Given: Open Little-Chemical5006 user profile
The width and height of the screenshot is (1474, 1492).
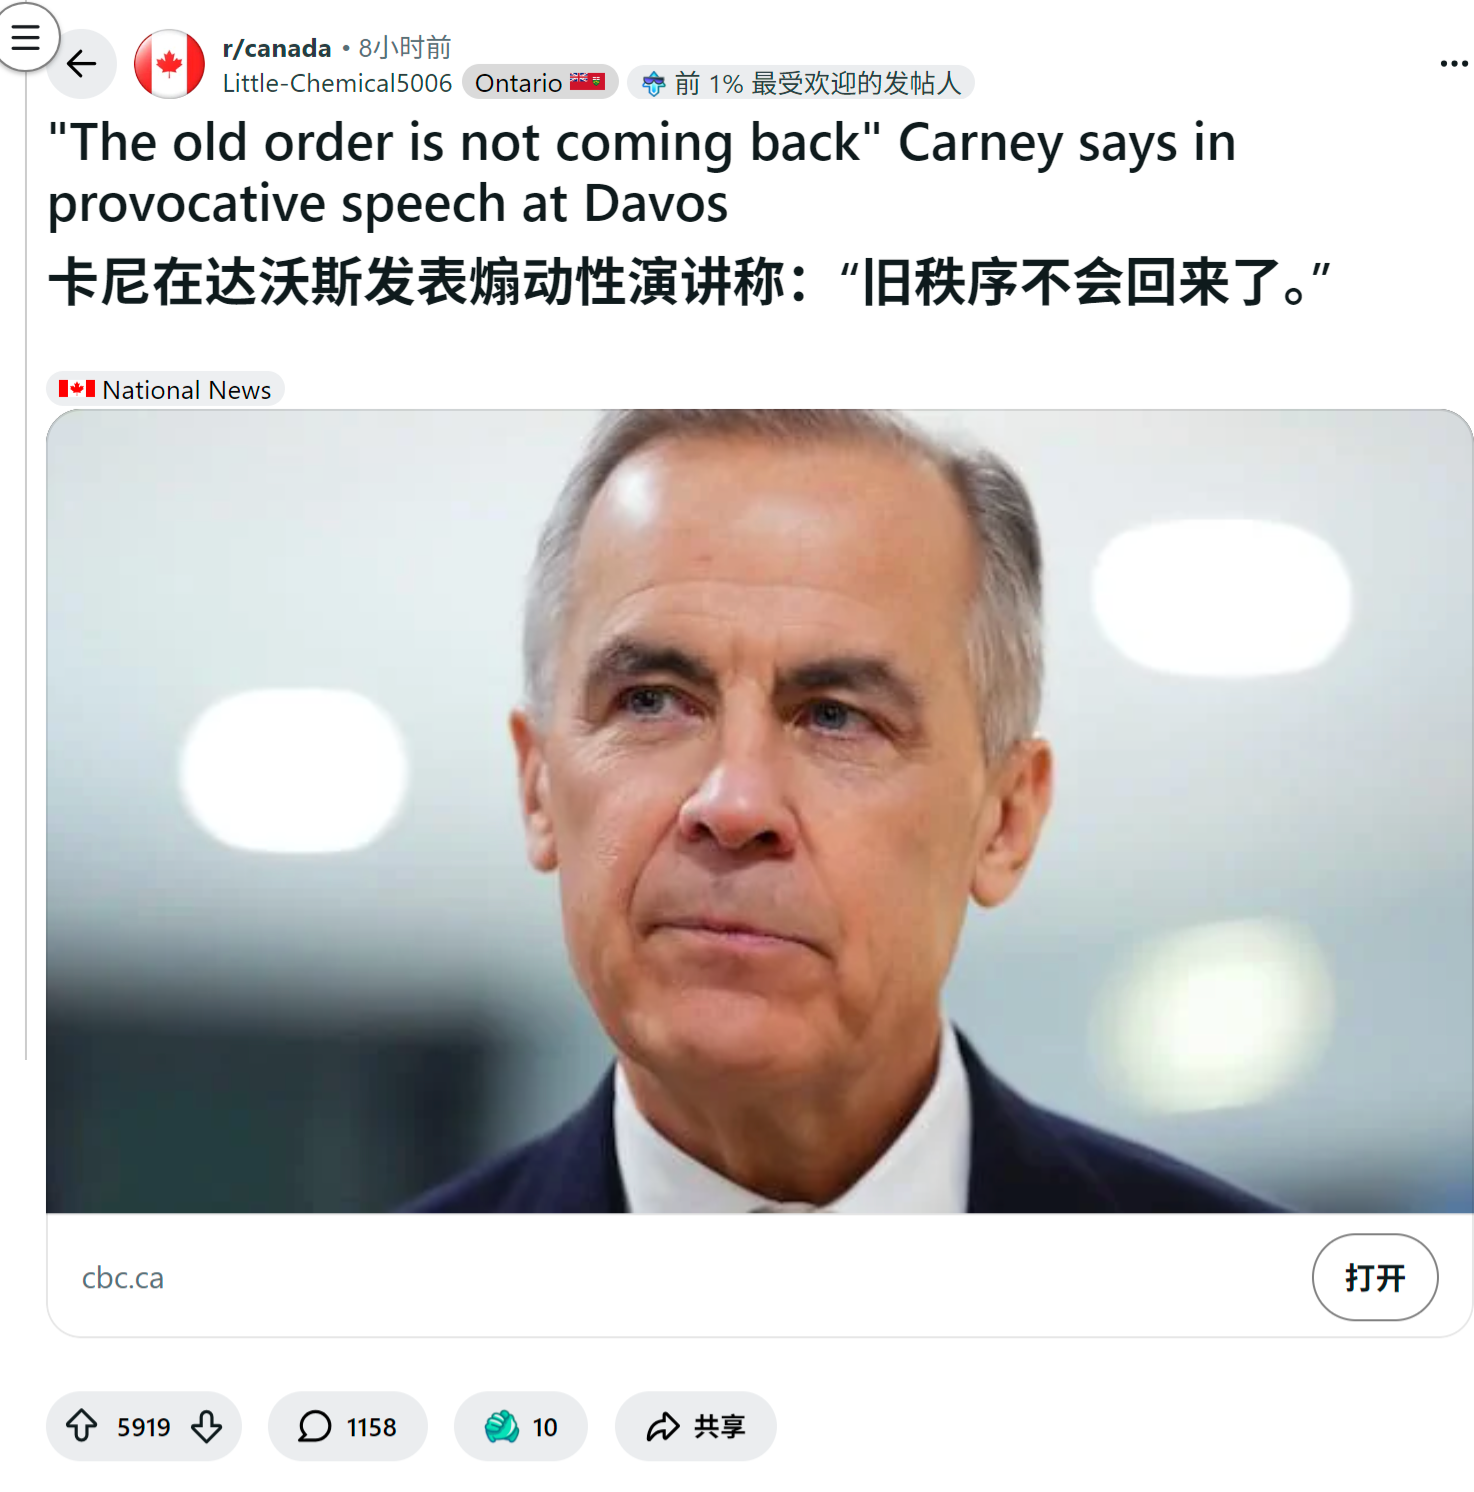Looking at the screenshot, I should (x=337, y=83).
